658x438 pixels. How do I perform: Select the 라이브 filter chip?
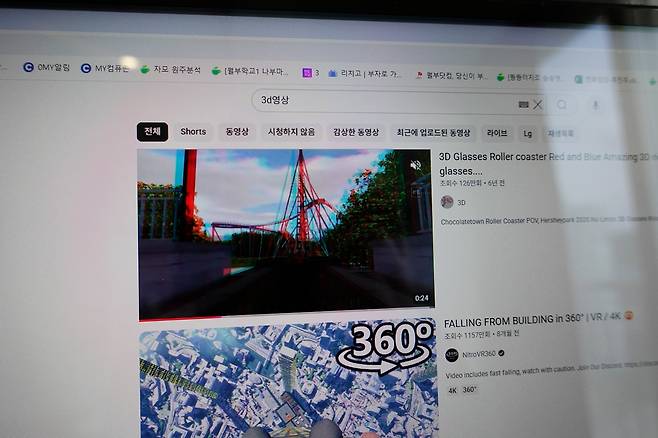tap(496, 132)
